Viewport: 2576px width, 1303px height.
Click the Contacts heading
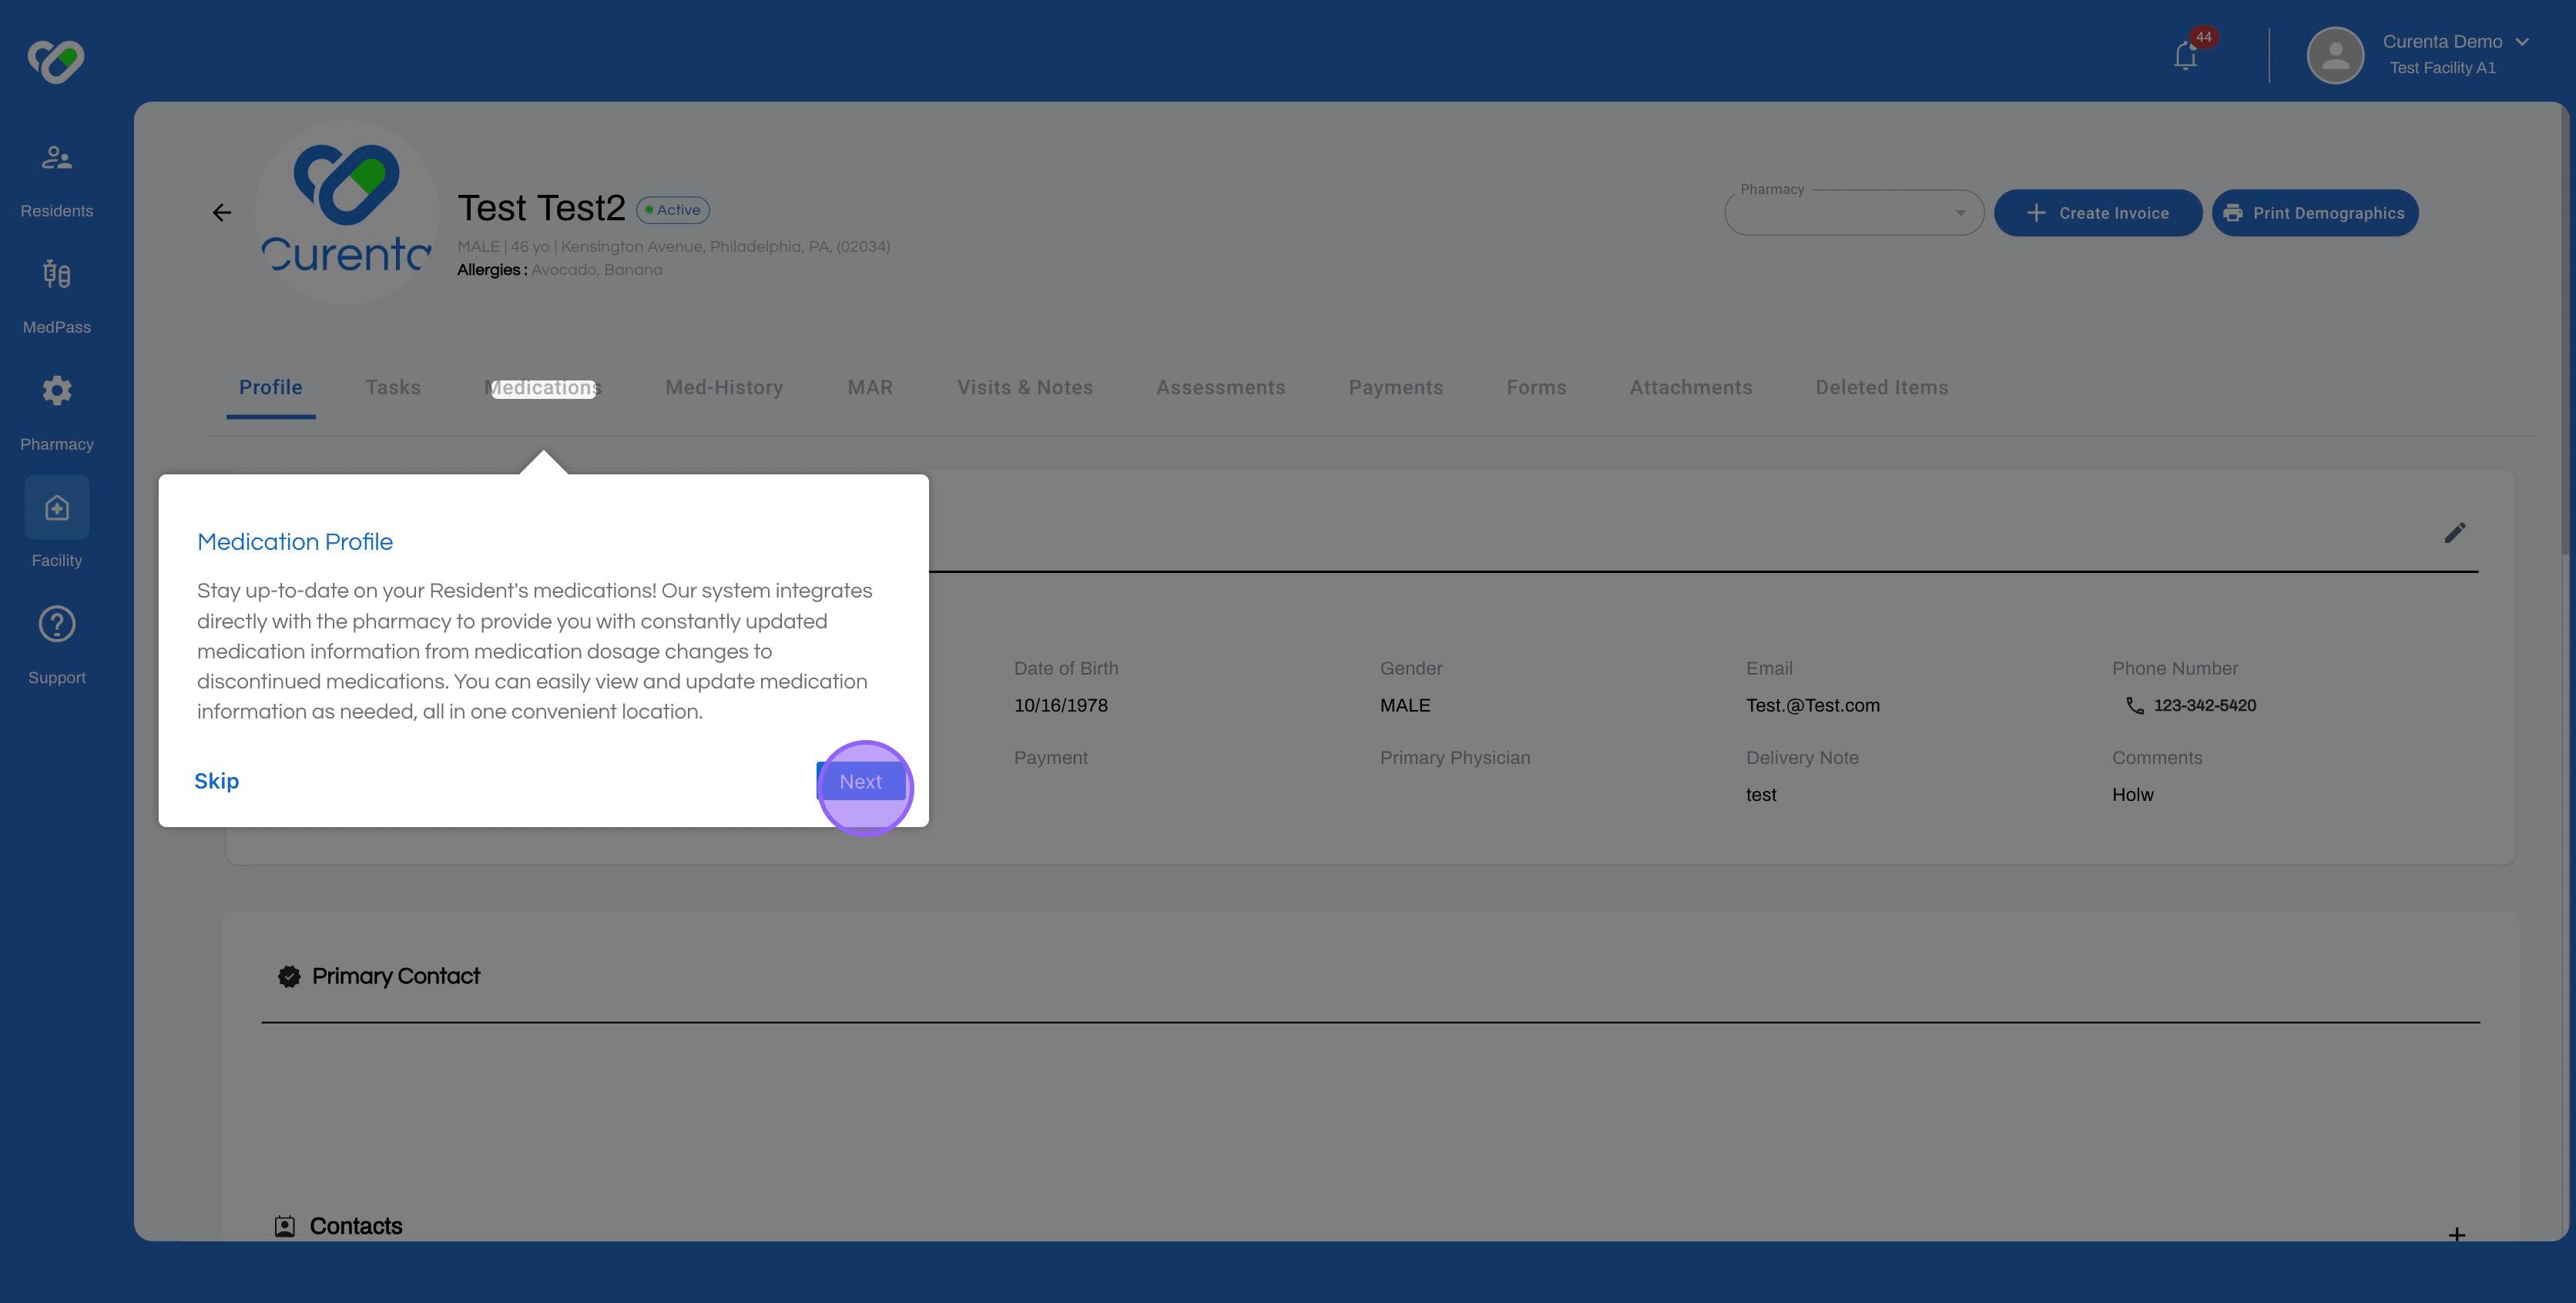[356, 1226]
